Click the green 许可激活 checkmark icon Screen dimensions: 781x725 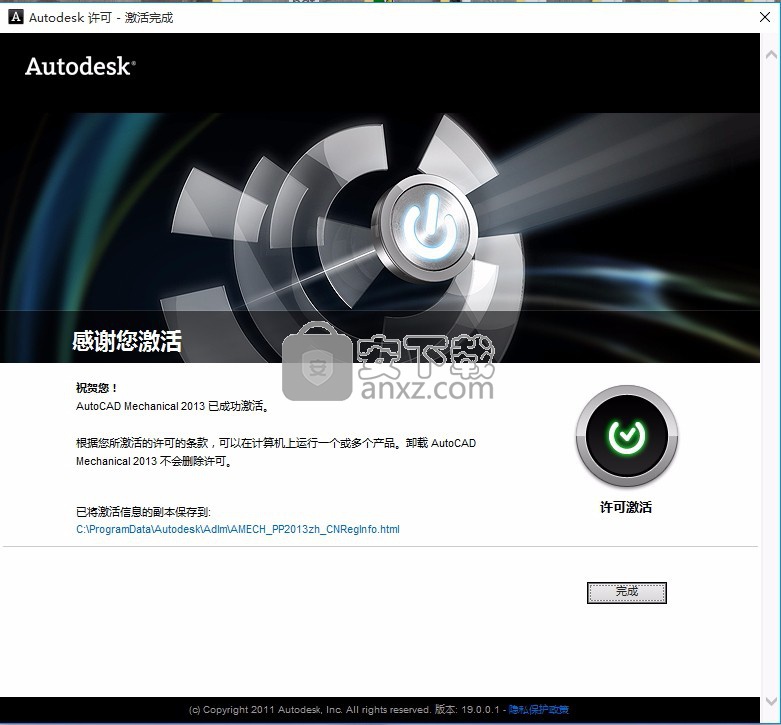pos(627,436)
